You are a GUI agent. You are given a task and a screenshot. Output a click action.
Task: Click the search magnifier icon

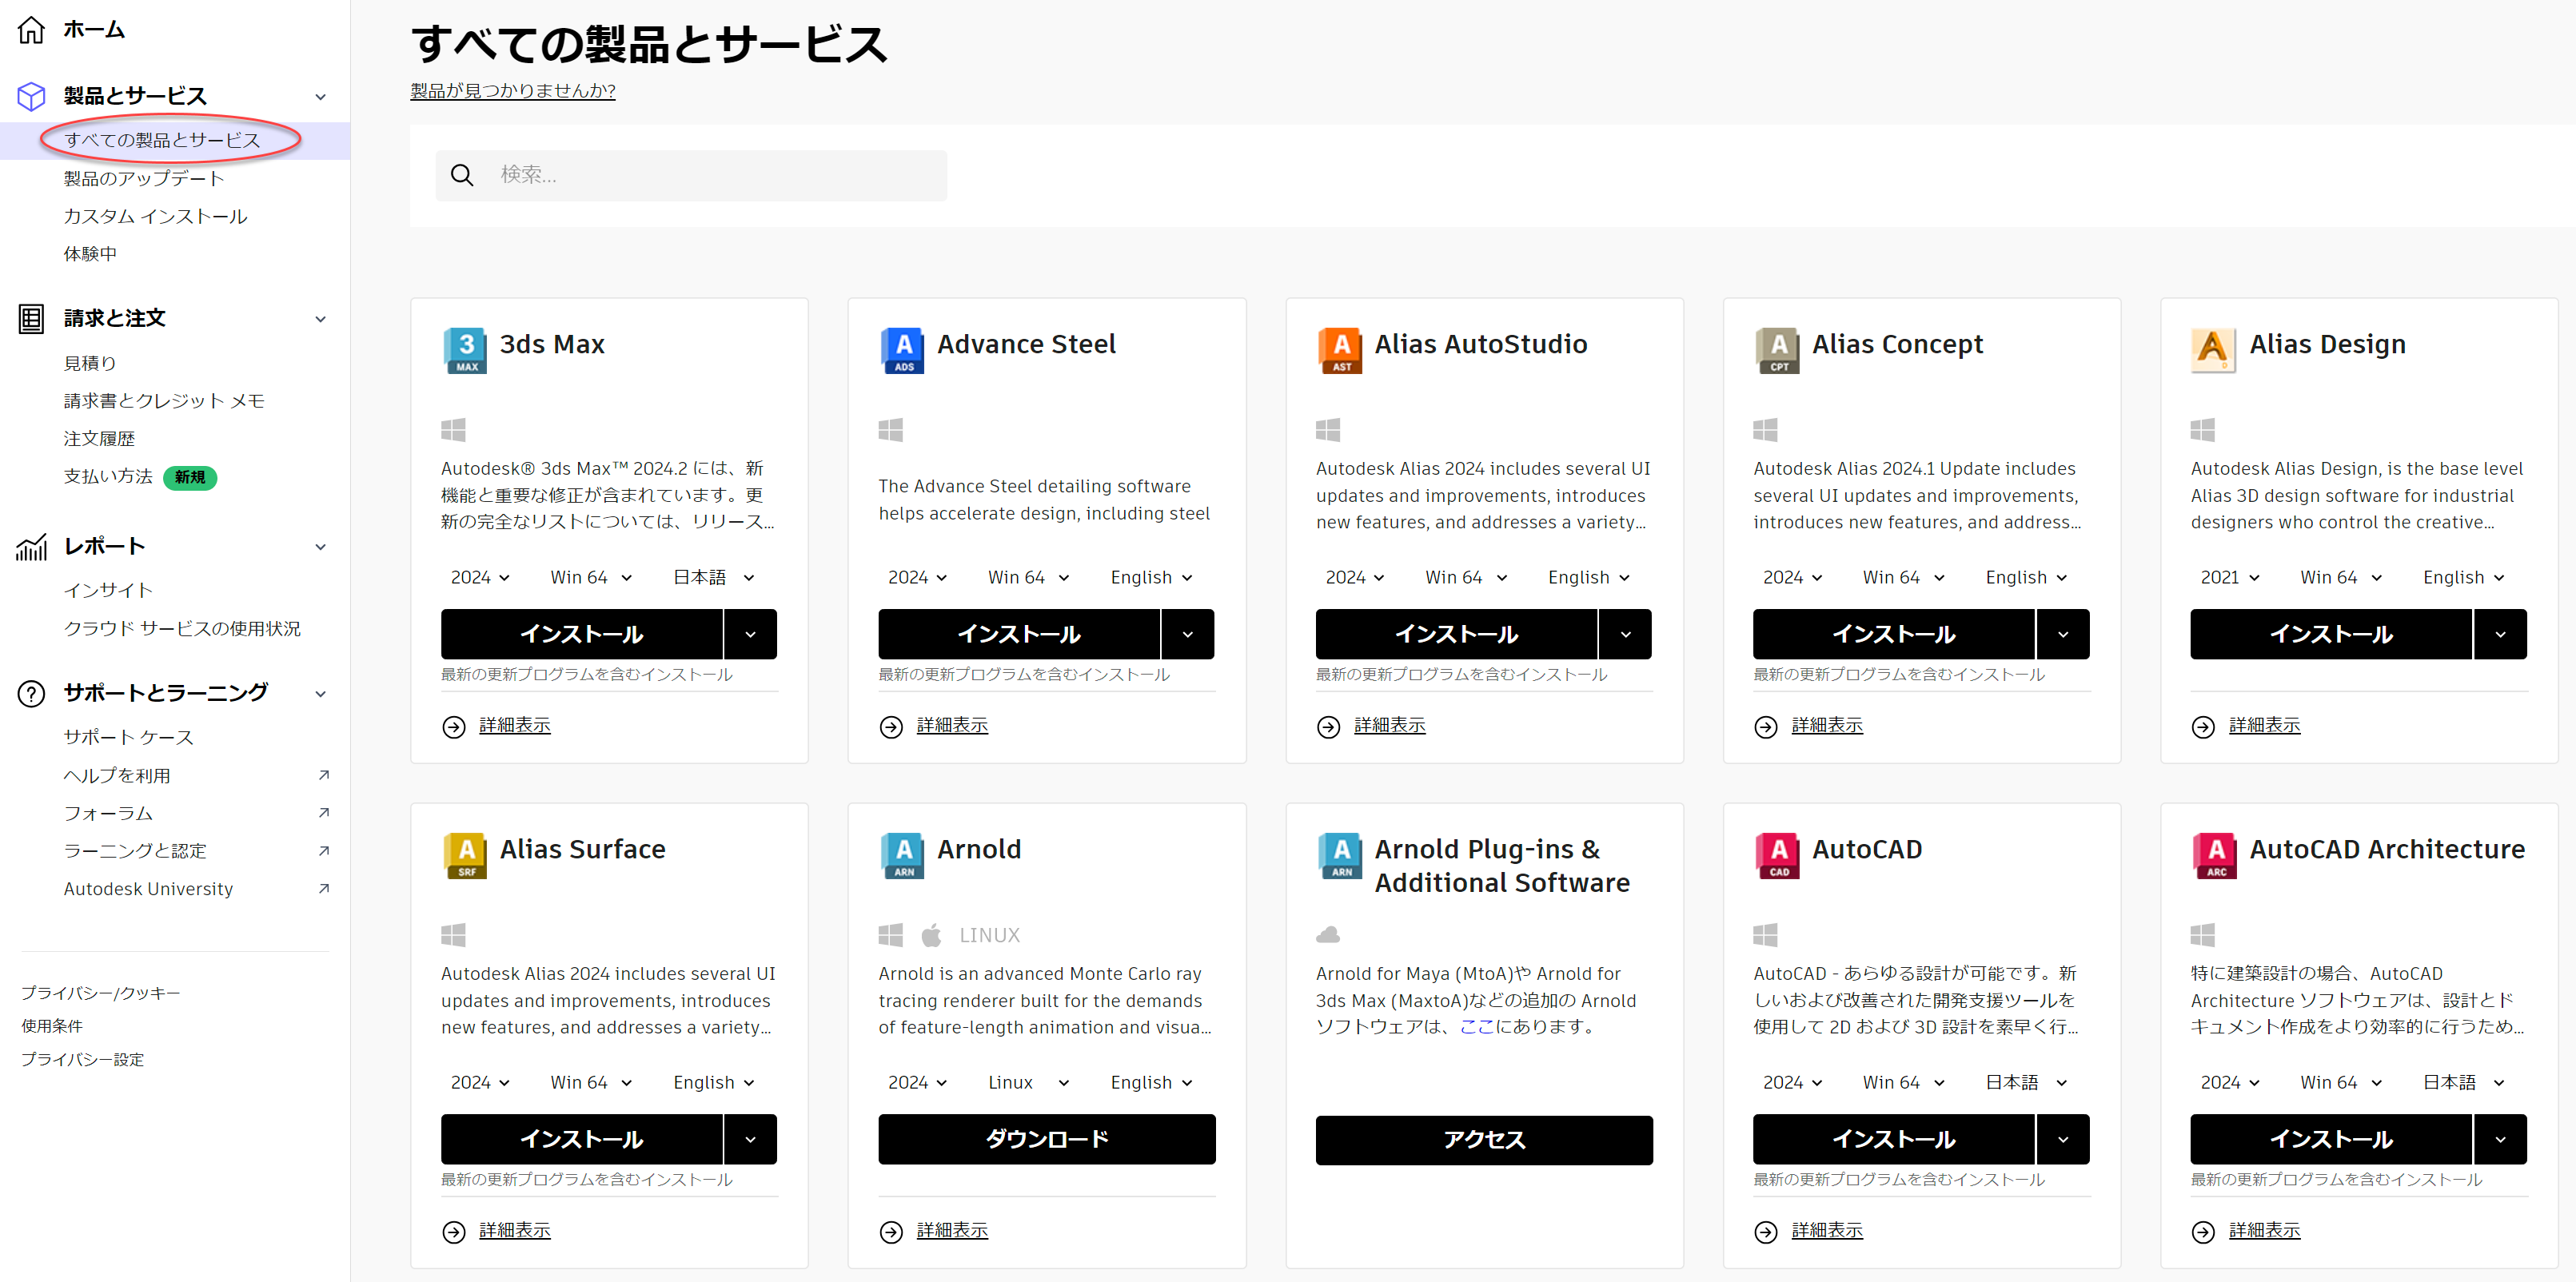pos(462,175)
